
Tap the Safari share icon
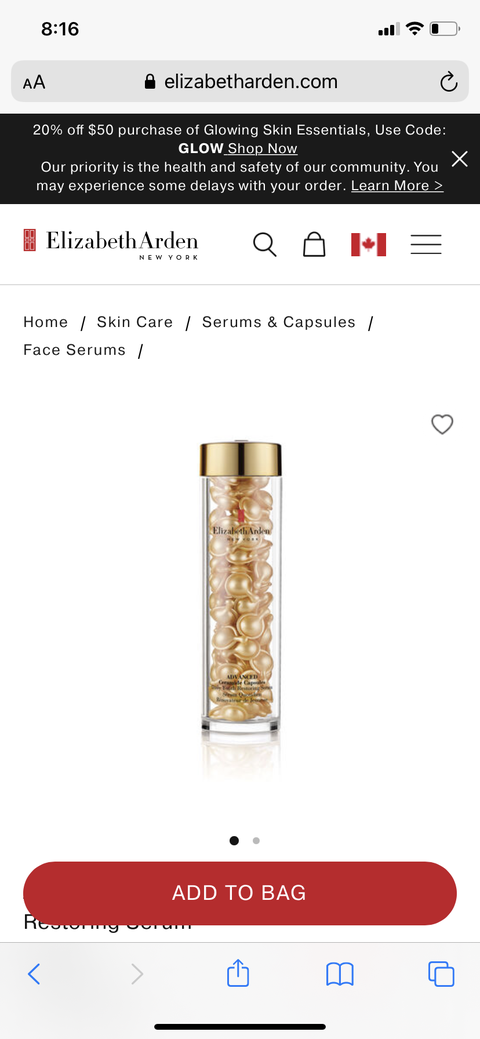238,973
